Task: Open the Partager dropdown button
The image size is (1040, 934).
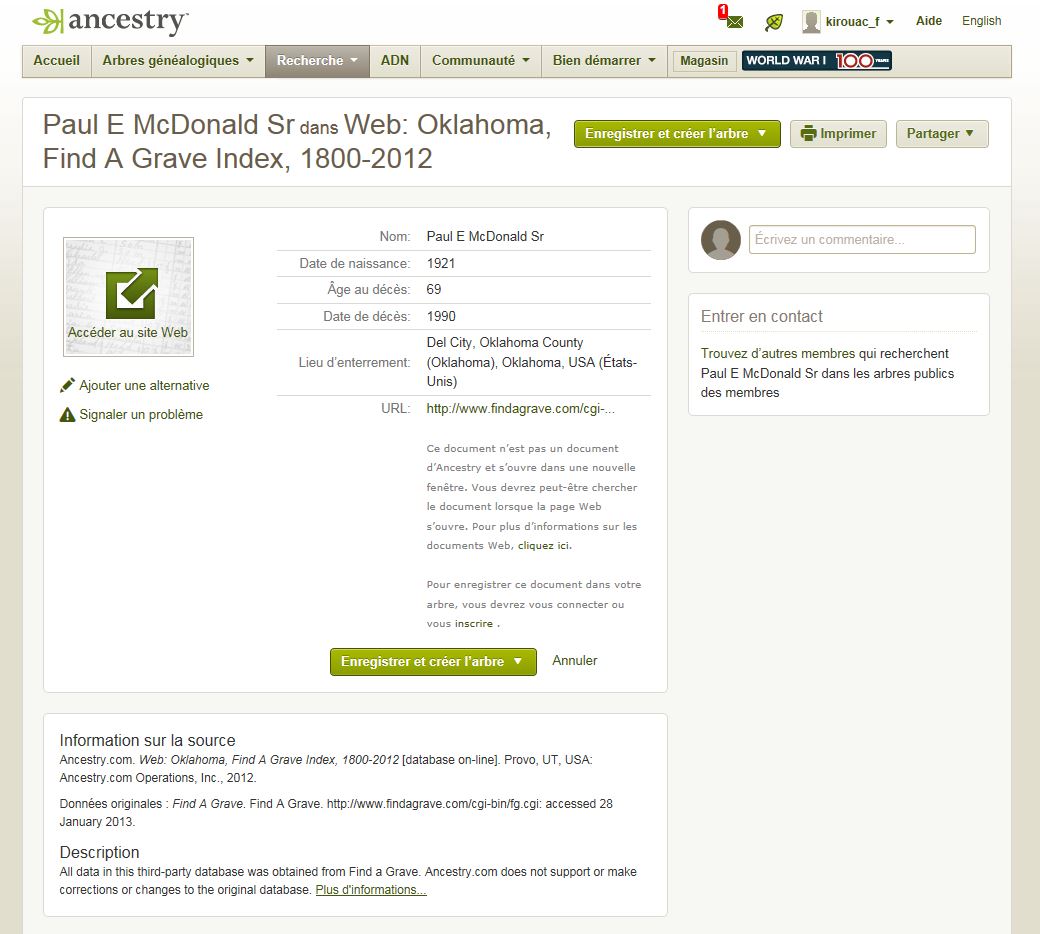Action: tap(942, 133)
